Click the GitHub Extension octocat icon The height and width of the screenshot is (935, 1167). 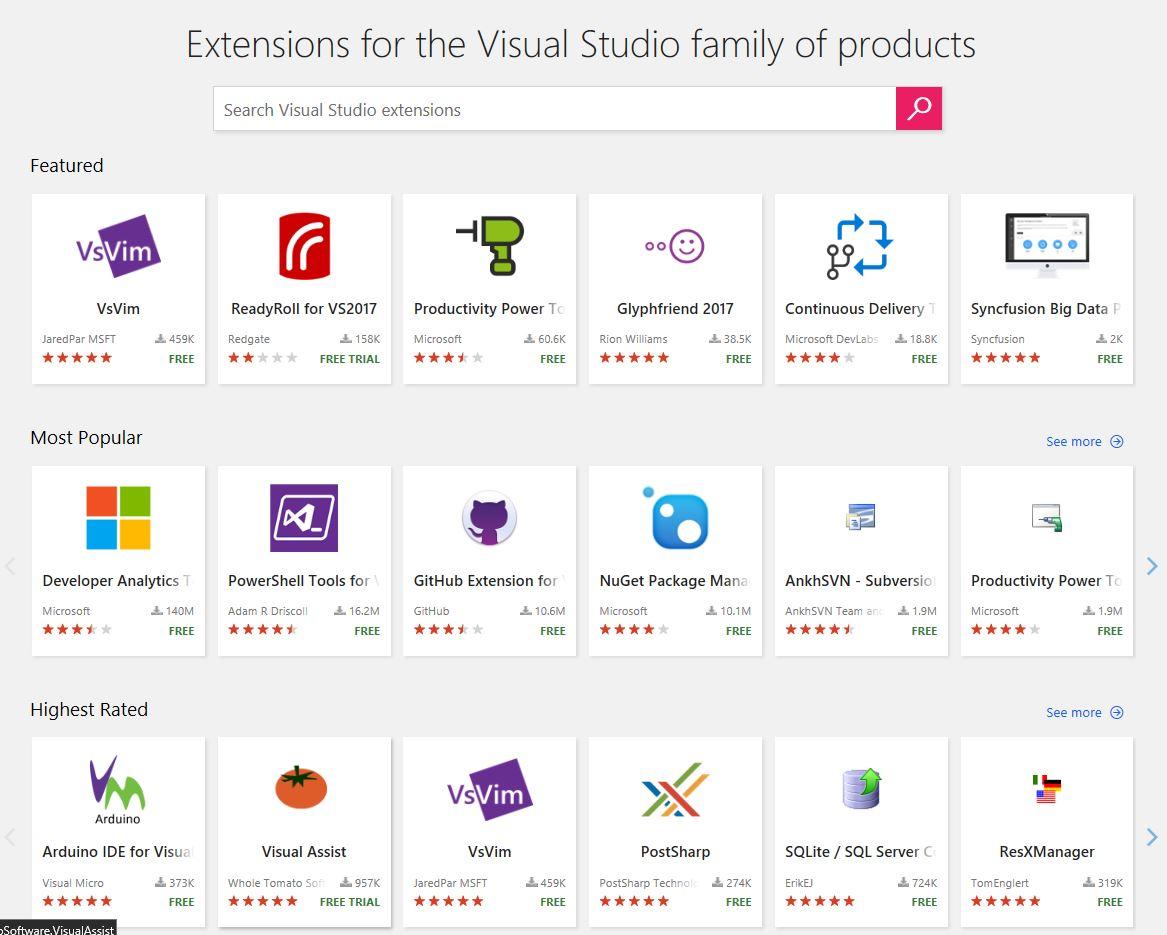coord(489,517)
